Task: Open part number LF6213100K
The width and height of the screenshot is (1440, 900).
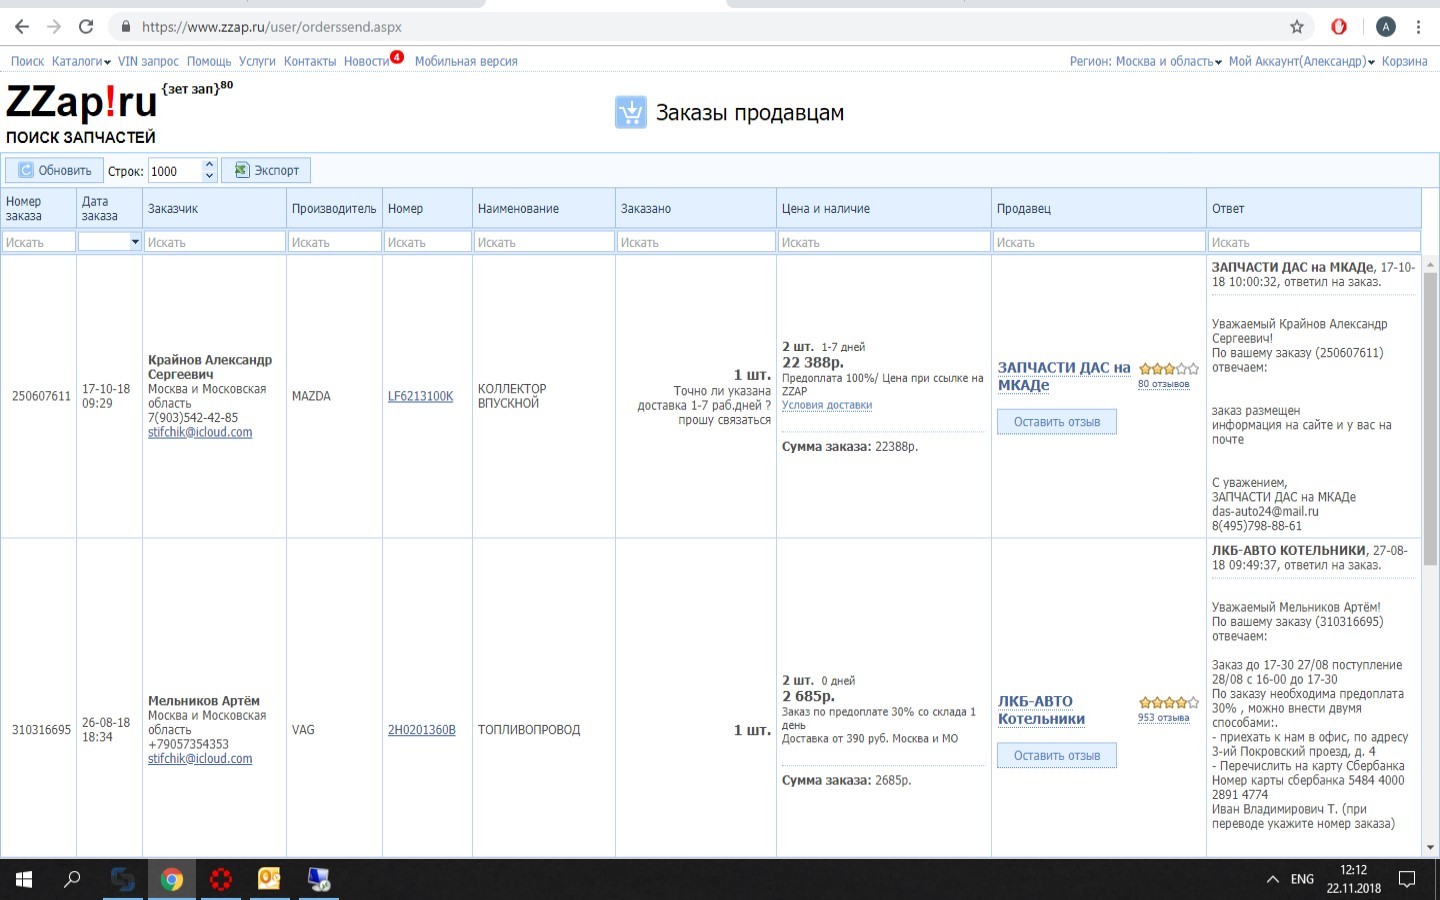Action: click(x=420, y=396)
